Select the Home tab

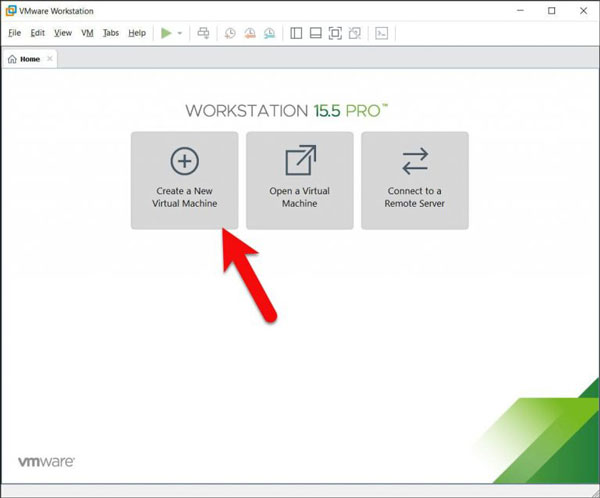pyautogui.click(x=24, y=59)
